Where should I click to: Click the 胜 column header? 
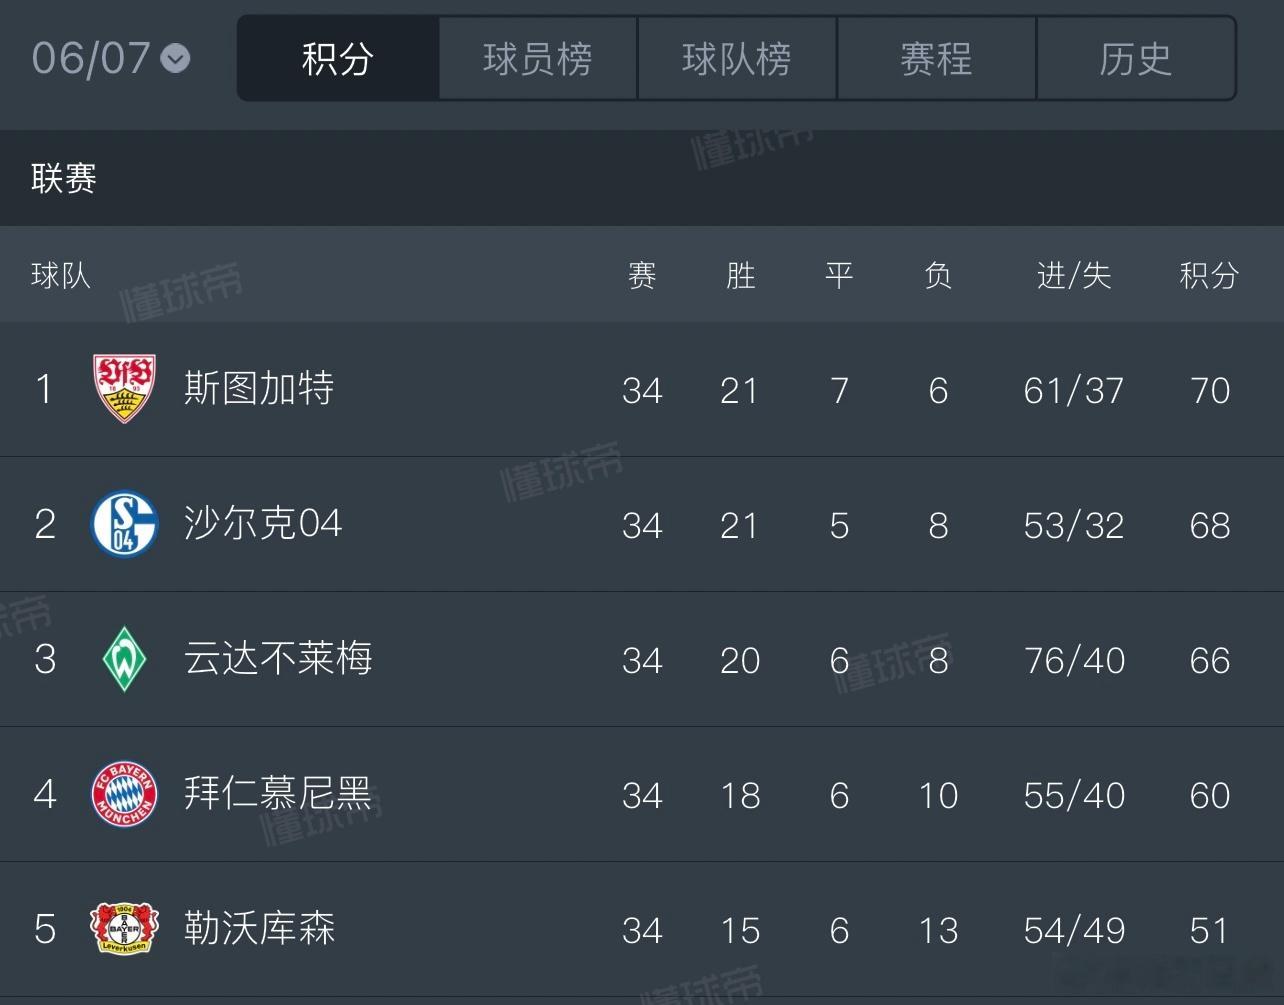(740, 275)
